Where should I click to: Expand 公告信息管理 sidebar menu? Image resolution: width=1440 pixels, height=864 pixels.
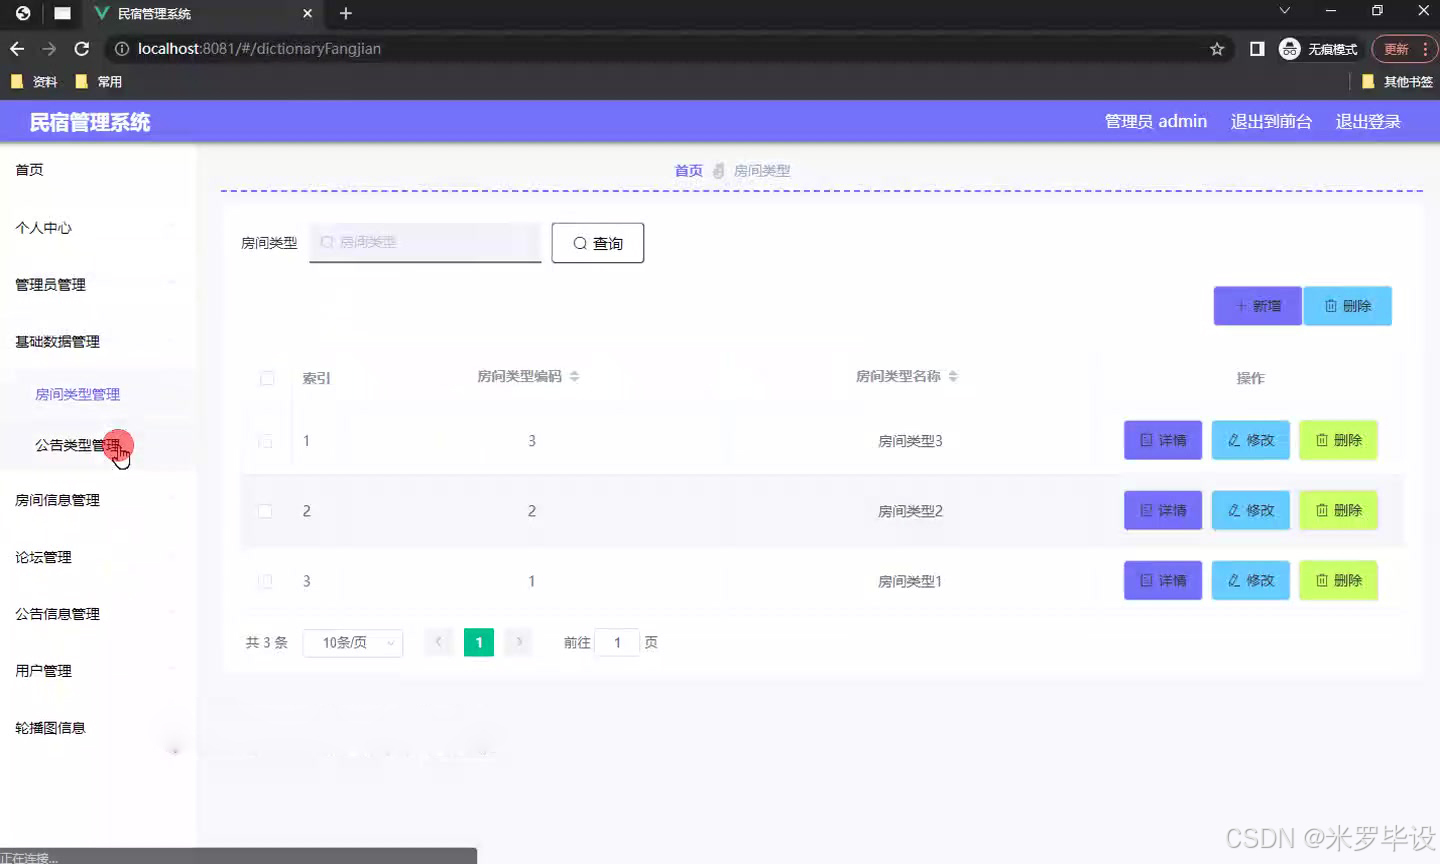97,614
